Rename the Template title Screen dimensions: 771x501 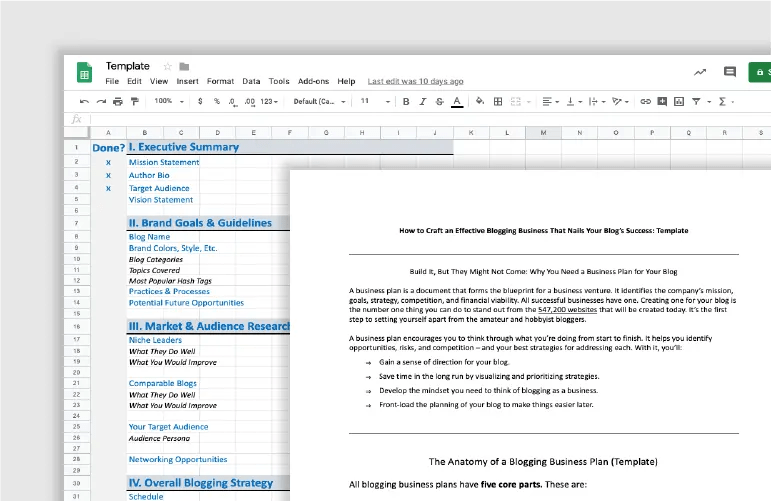[x=127, y=66]
